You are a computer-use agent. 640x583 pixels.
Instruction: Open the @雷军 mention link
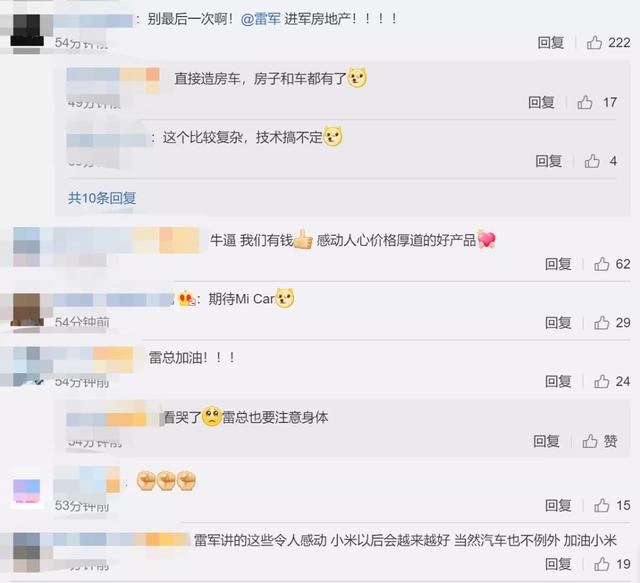pos(260,19)
